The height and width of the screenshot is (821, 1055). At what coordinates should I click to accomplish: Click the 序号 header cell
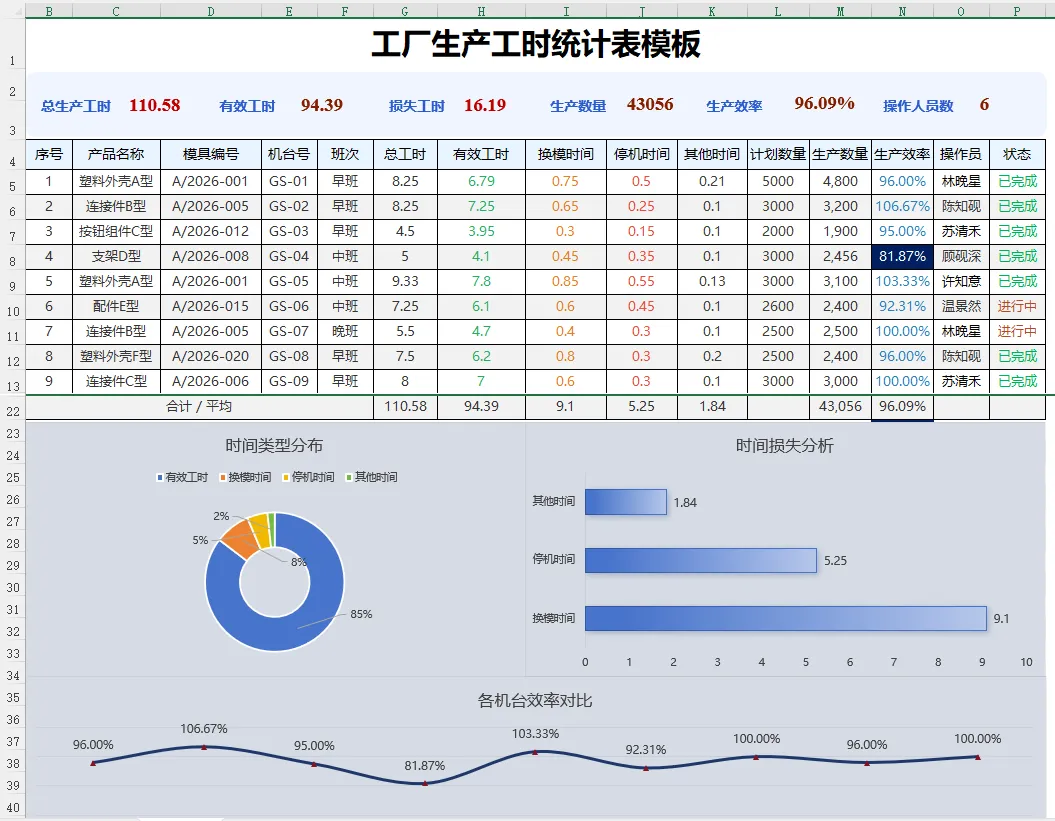click(x=49, y=154)
